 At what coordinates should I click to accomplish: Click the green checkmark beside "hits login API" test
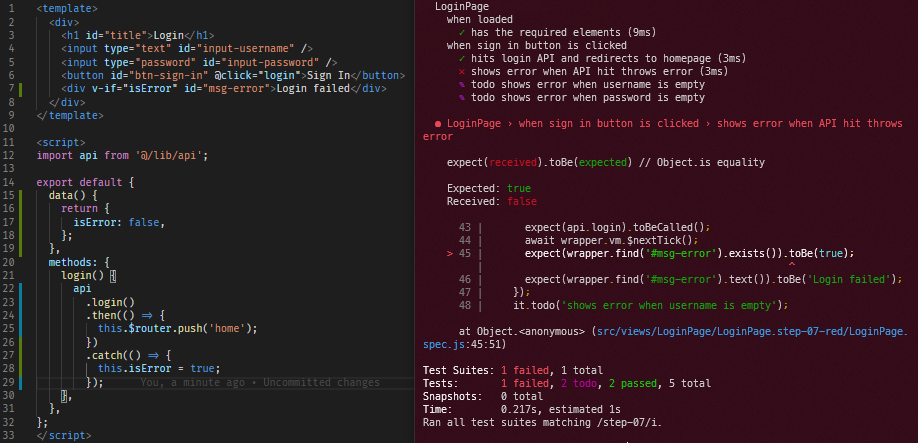point(463,59)
